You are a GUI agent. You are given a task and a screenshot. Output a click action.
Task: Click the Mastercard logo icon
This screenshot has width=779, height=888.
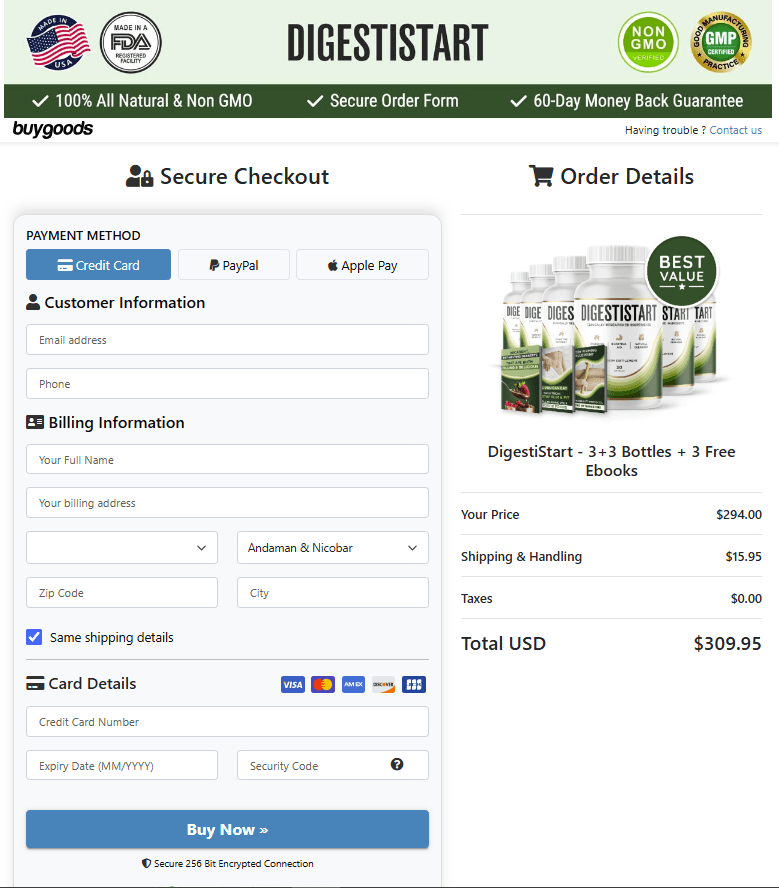pos(322,685)
